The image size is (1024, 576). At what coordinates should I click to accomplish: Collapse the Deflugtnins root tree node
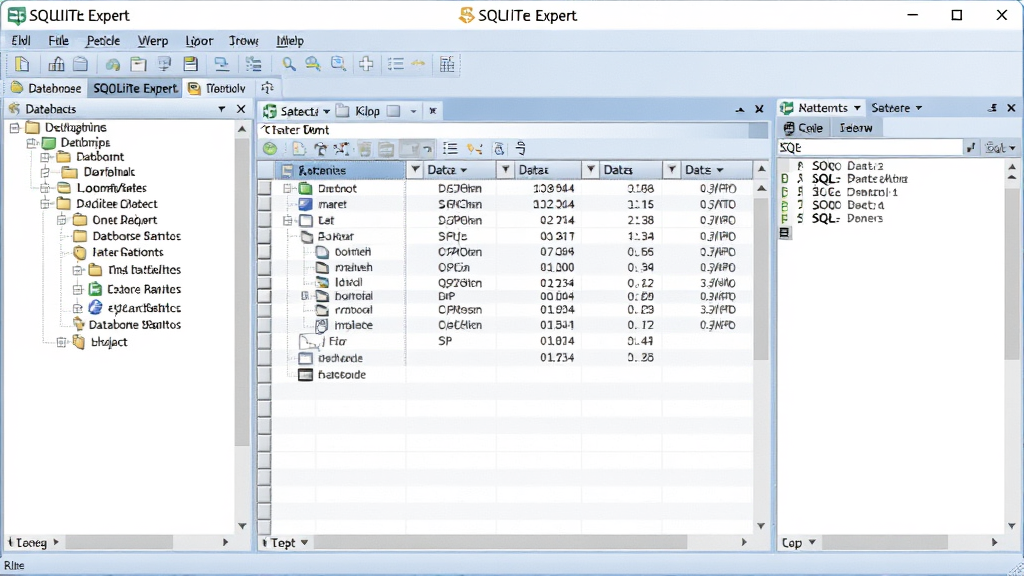pyautogui.click(x=15, y=128)
